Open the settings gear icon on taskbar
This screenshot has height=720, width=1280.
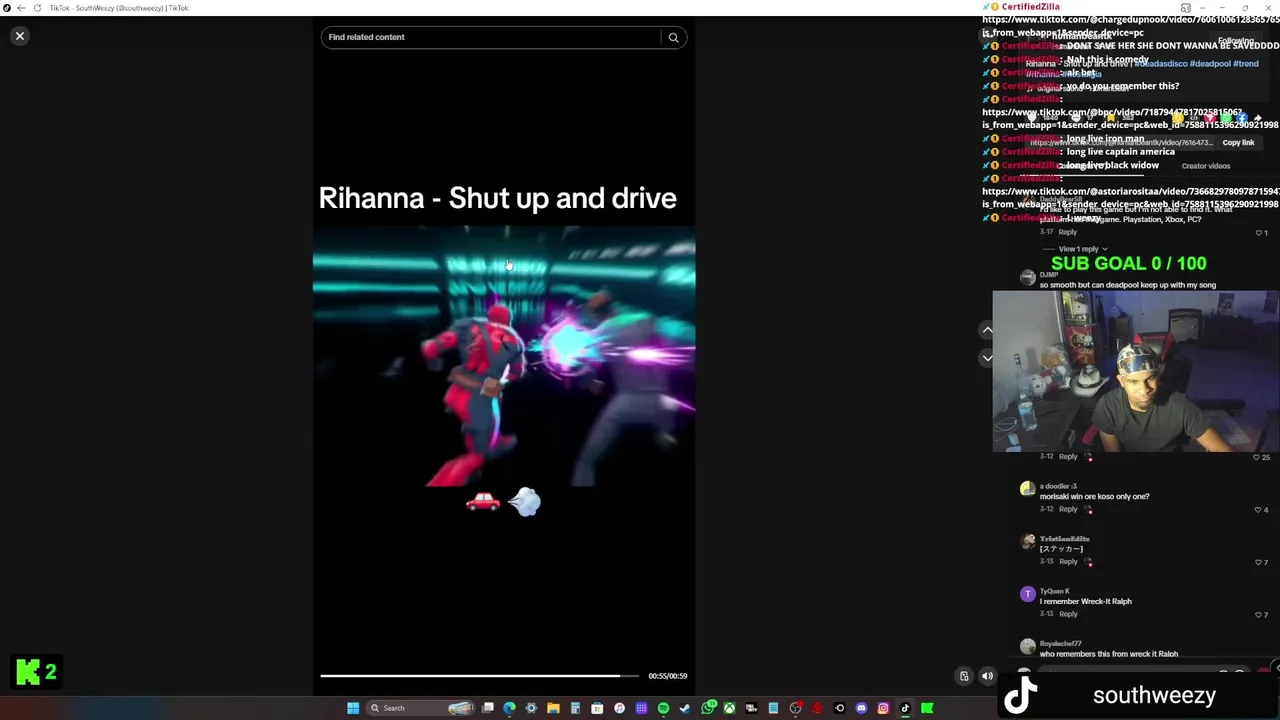point(531,708)
